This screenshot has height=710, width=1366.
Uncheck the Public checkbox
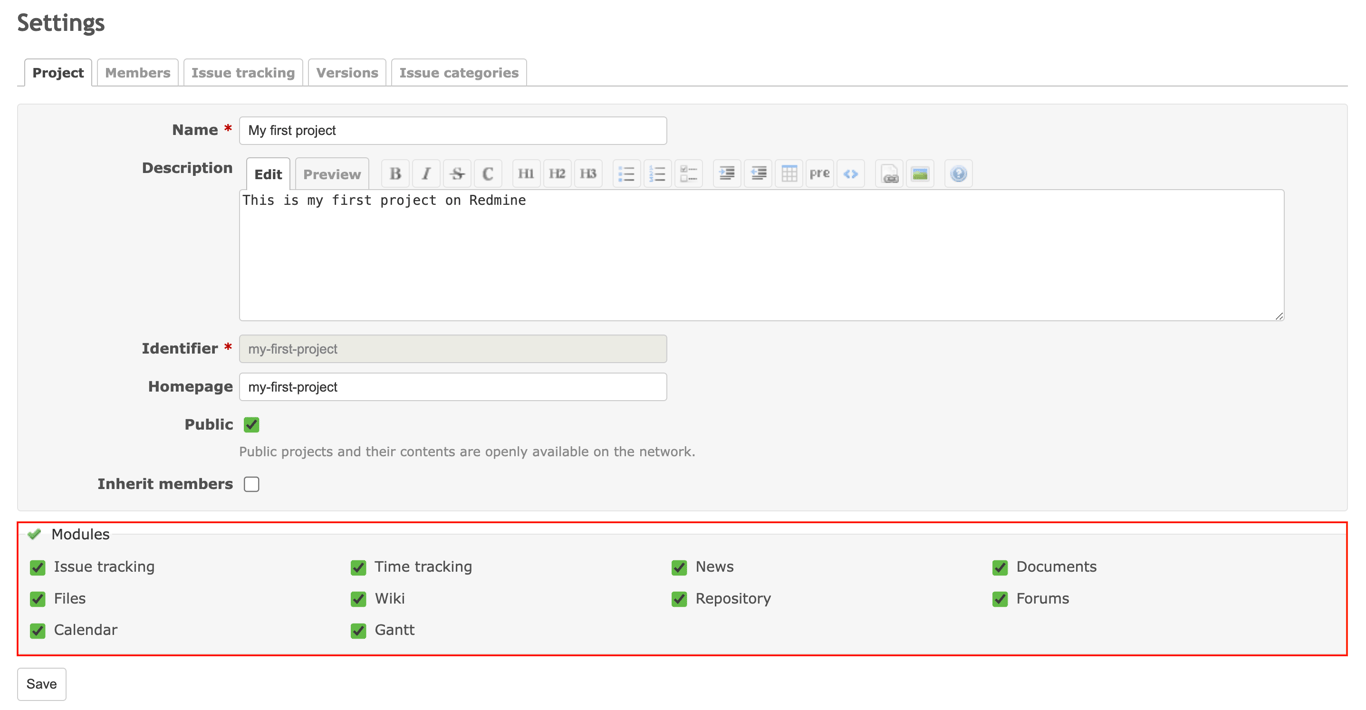[x=251, y=424]
